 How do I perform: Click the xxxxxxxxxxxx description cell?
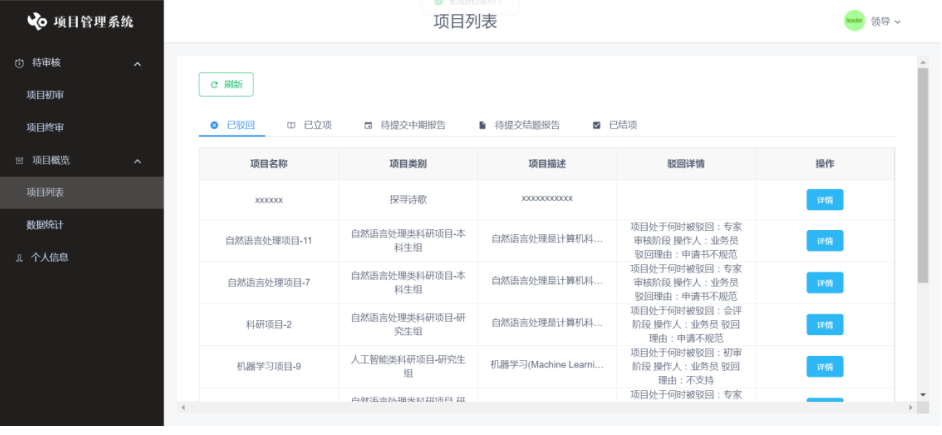point(547,200)
